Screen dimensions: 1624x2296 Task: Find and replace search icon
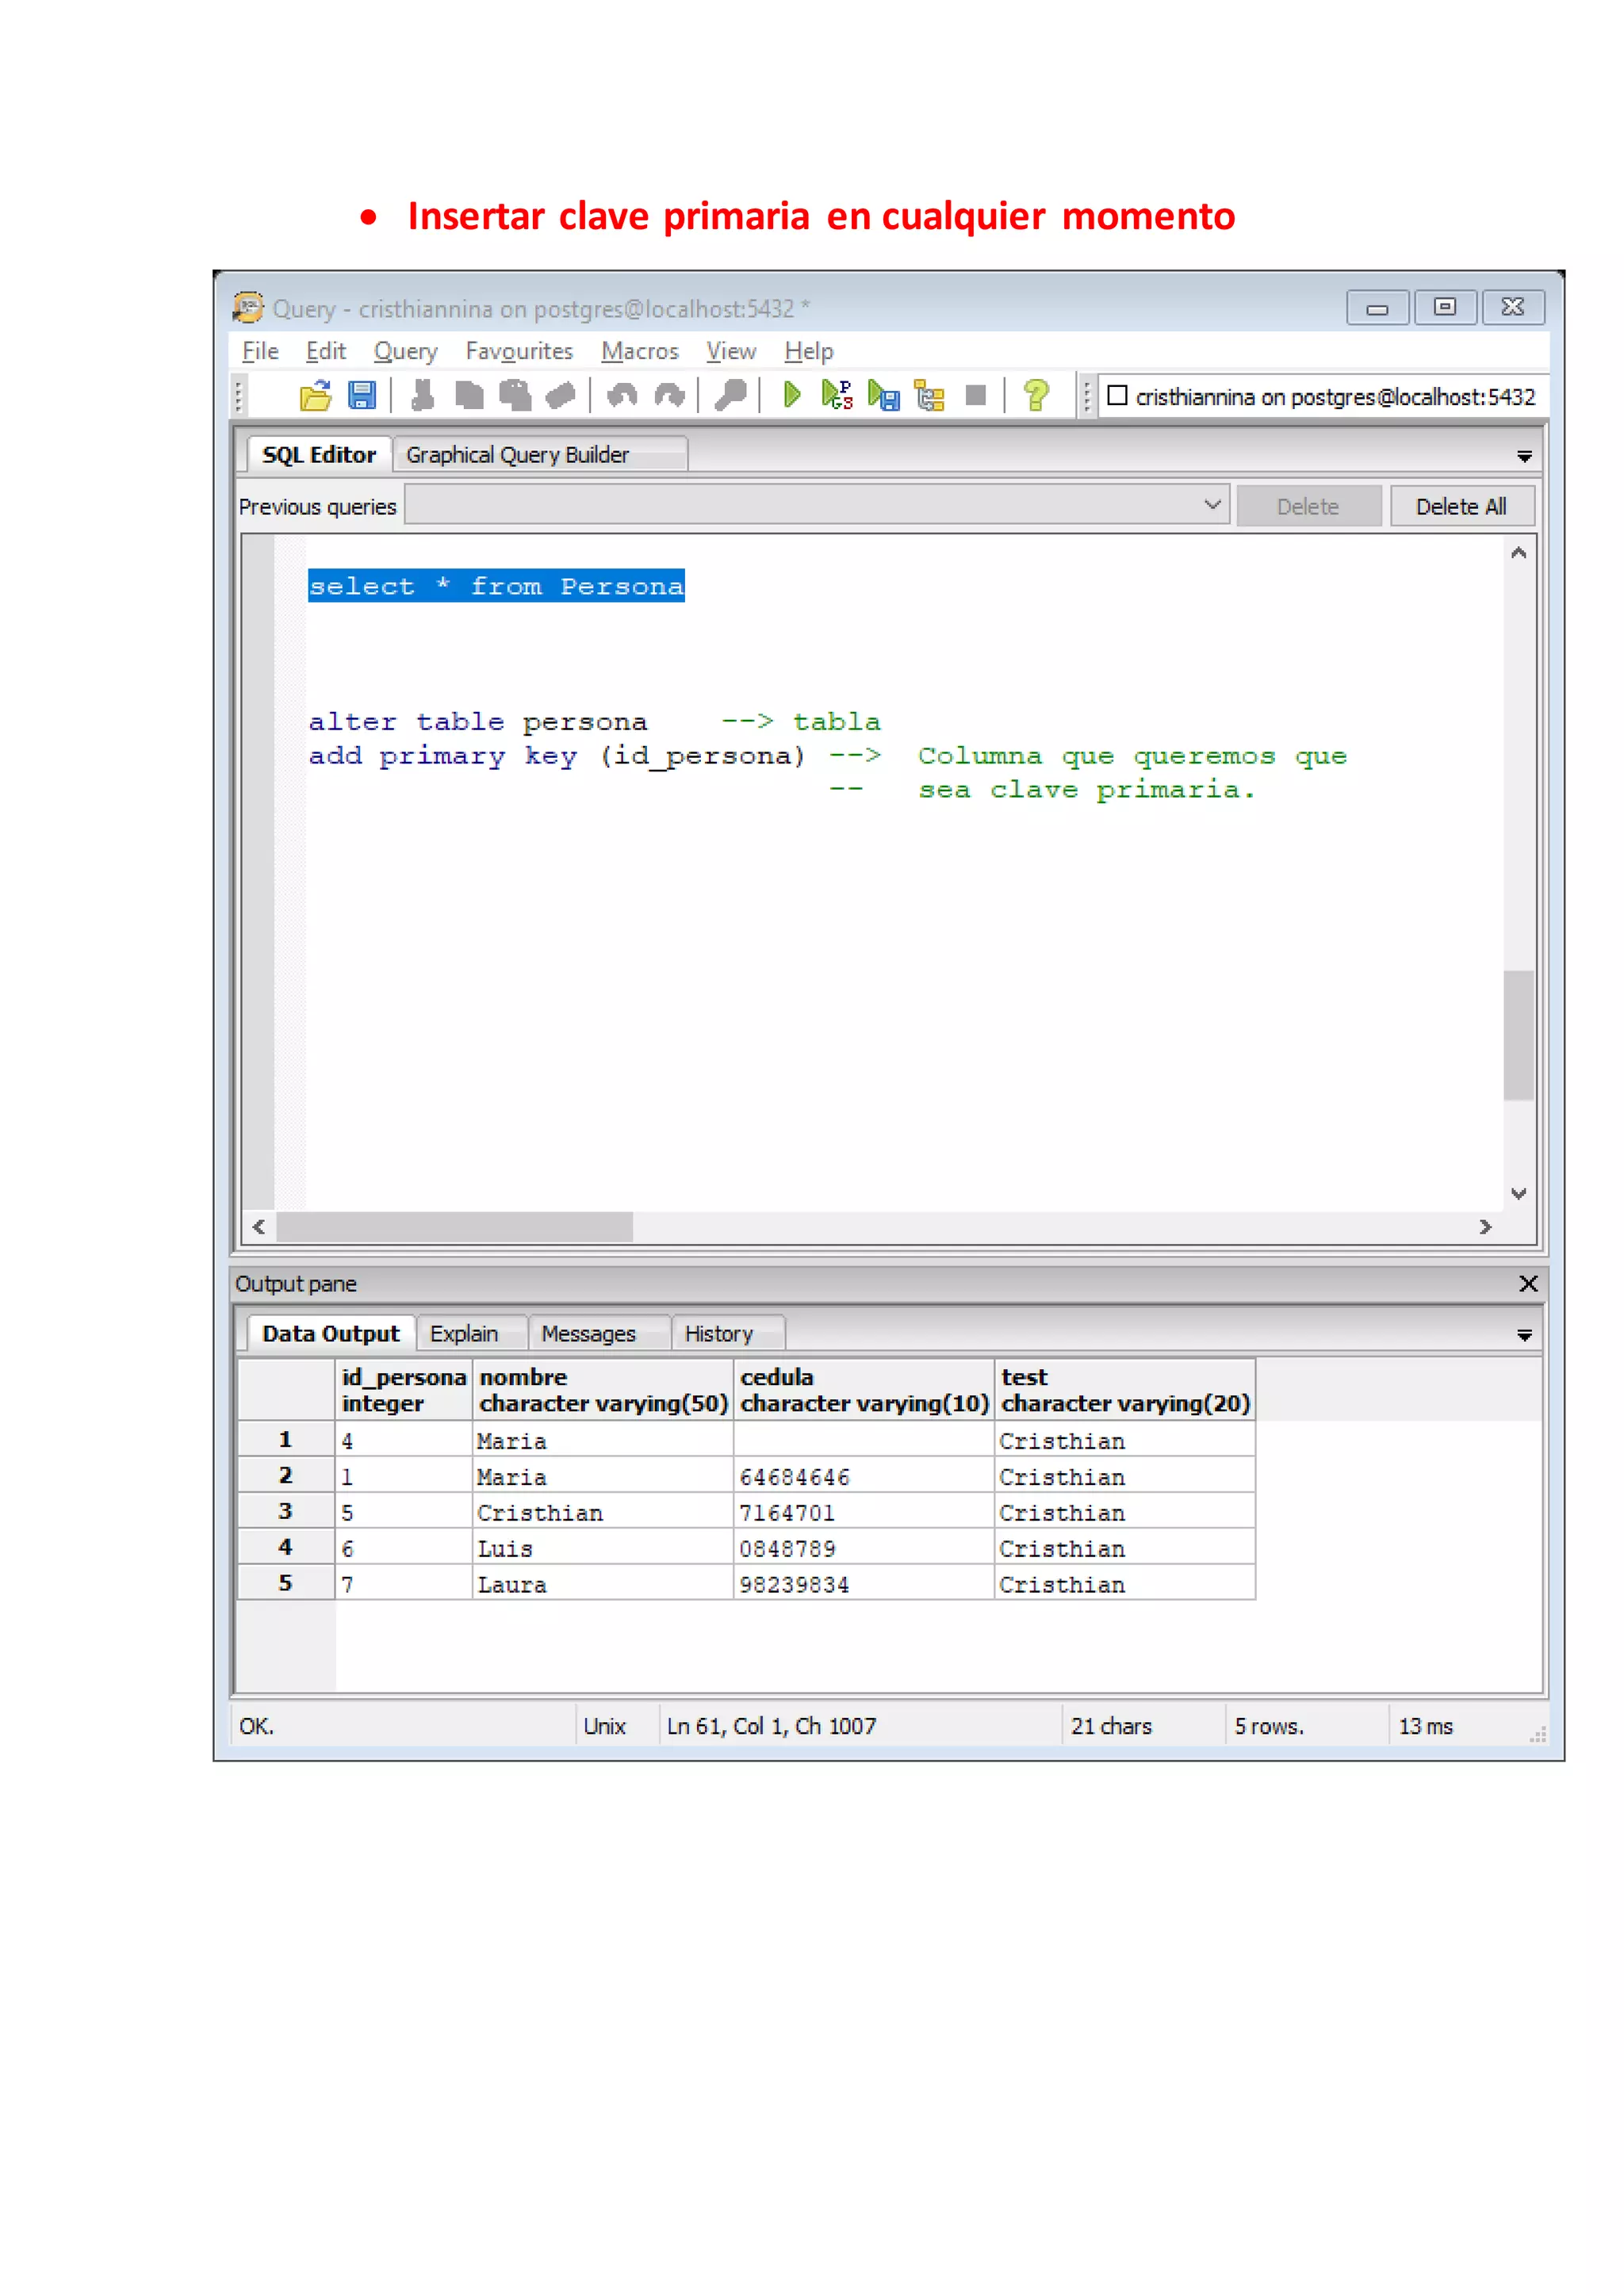[730, 396]
